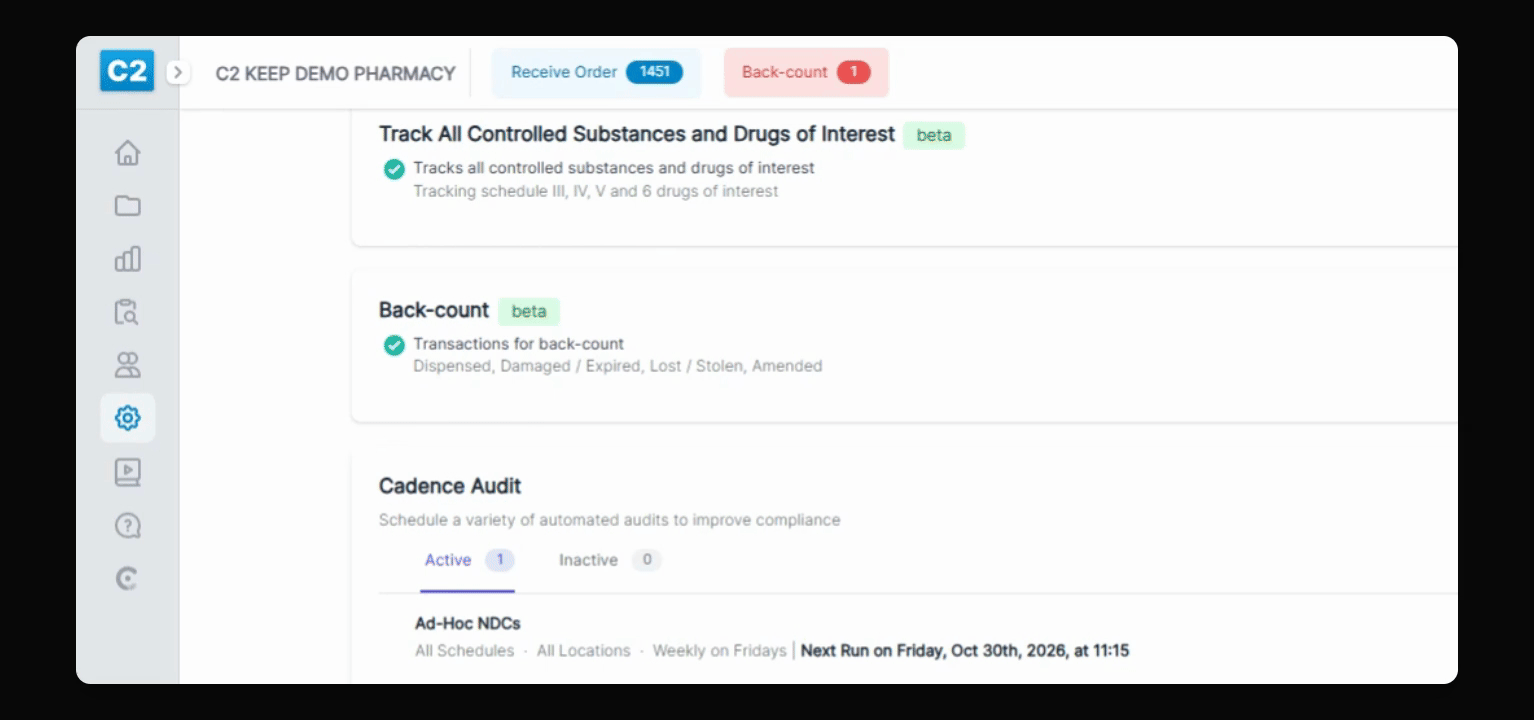Click 'Weekly on Fridays' text
Image resolution: width=1534 pixels, height=720 pixels.
[719, 651]
